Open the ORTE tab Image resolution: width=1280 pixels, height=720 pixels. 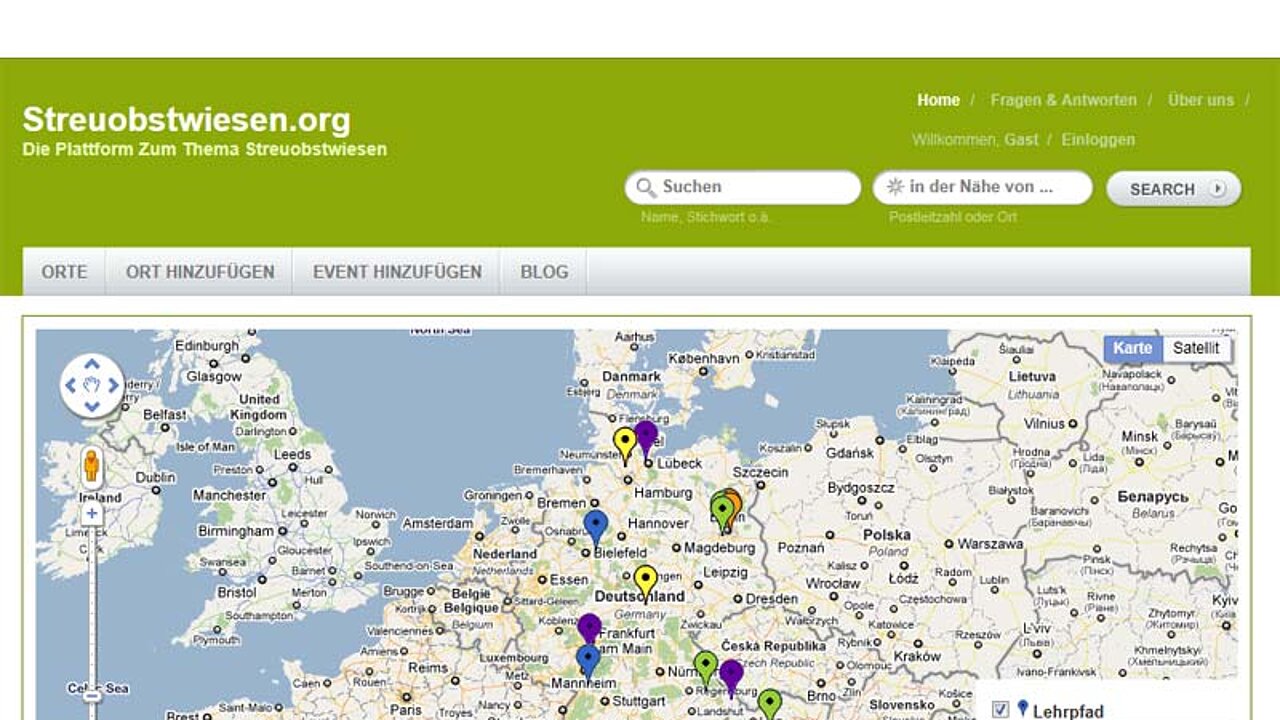coord(65,272)
